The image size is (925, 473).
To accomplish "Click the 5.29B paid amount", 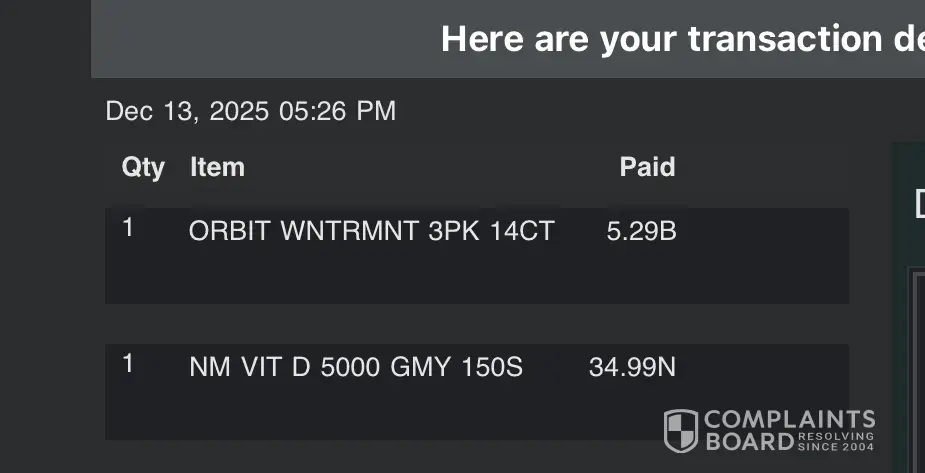I will click(641, 231).
